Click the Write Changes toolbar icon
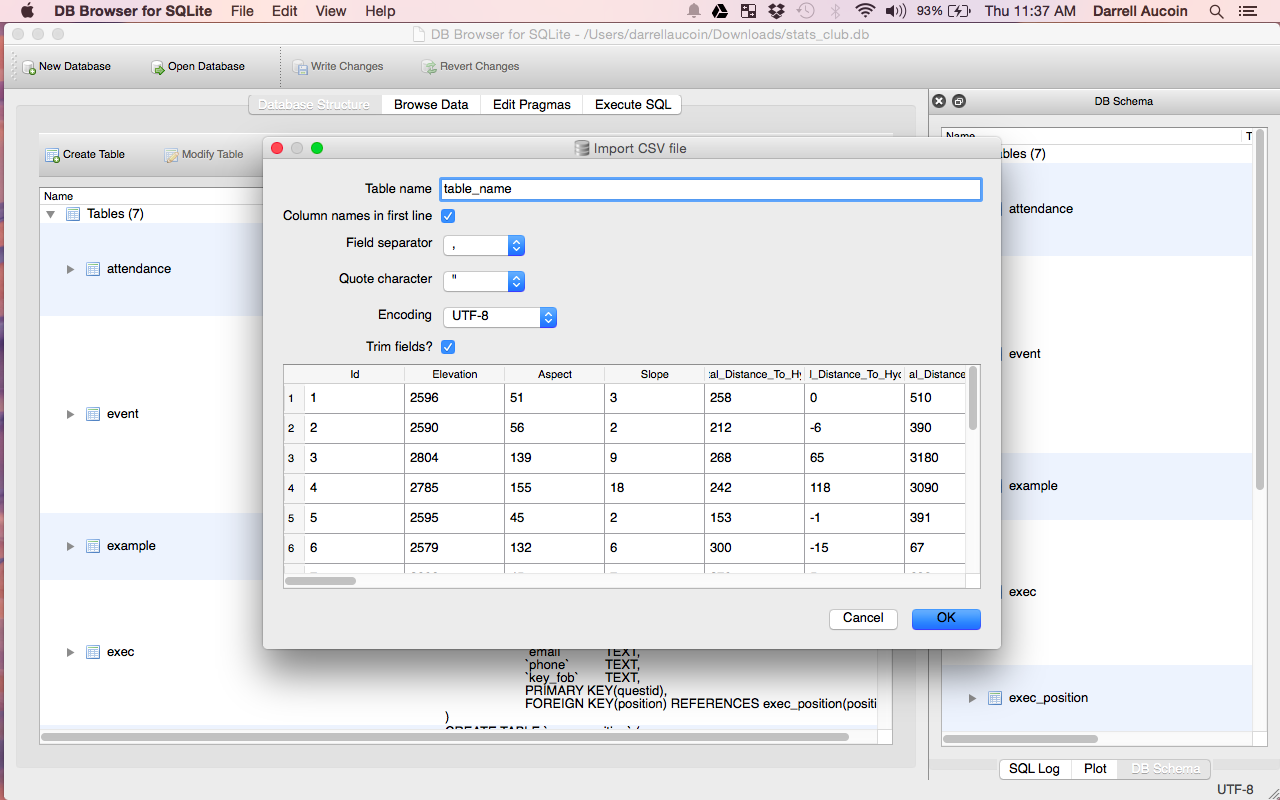Image resolution: width=1280 pixels, height=800 pixels. tap(300, 67)
